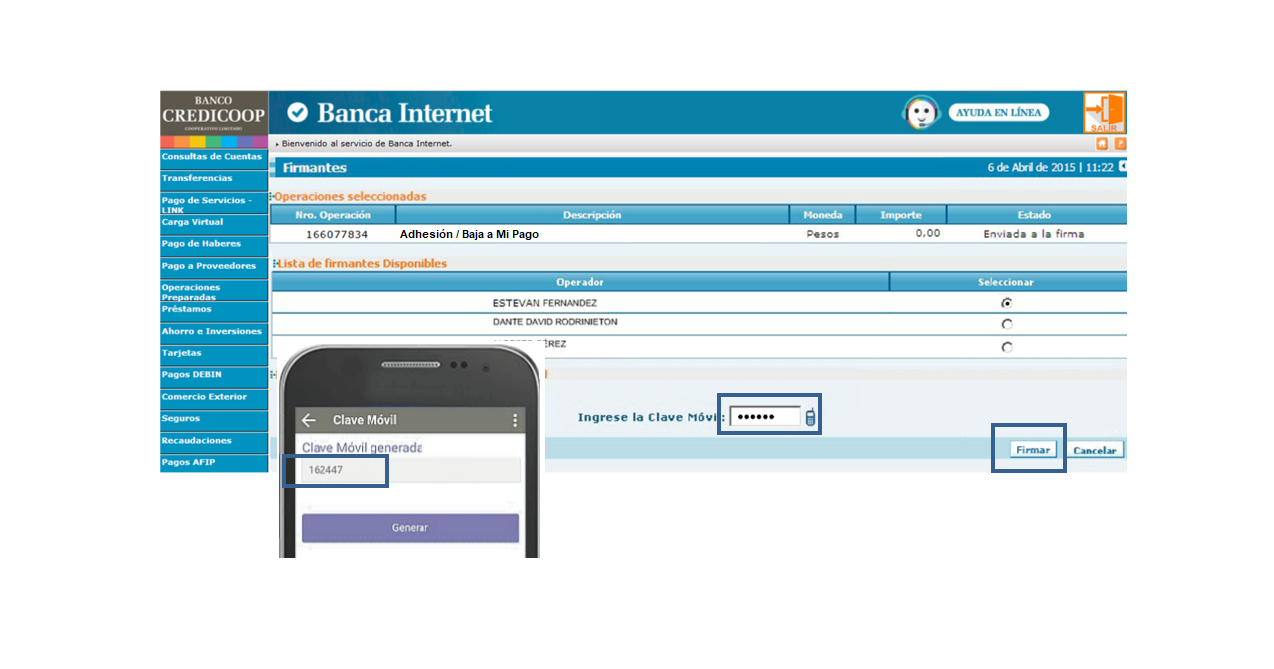This screenshot has width=1274, height=669.
Task: Click description Adhesión / Baja a Mi Pago
Action: [469, 235]
